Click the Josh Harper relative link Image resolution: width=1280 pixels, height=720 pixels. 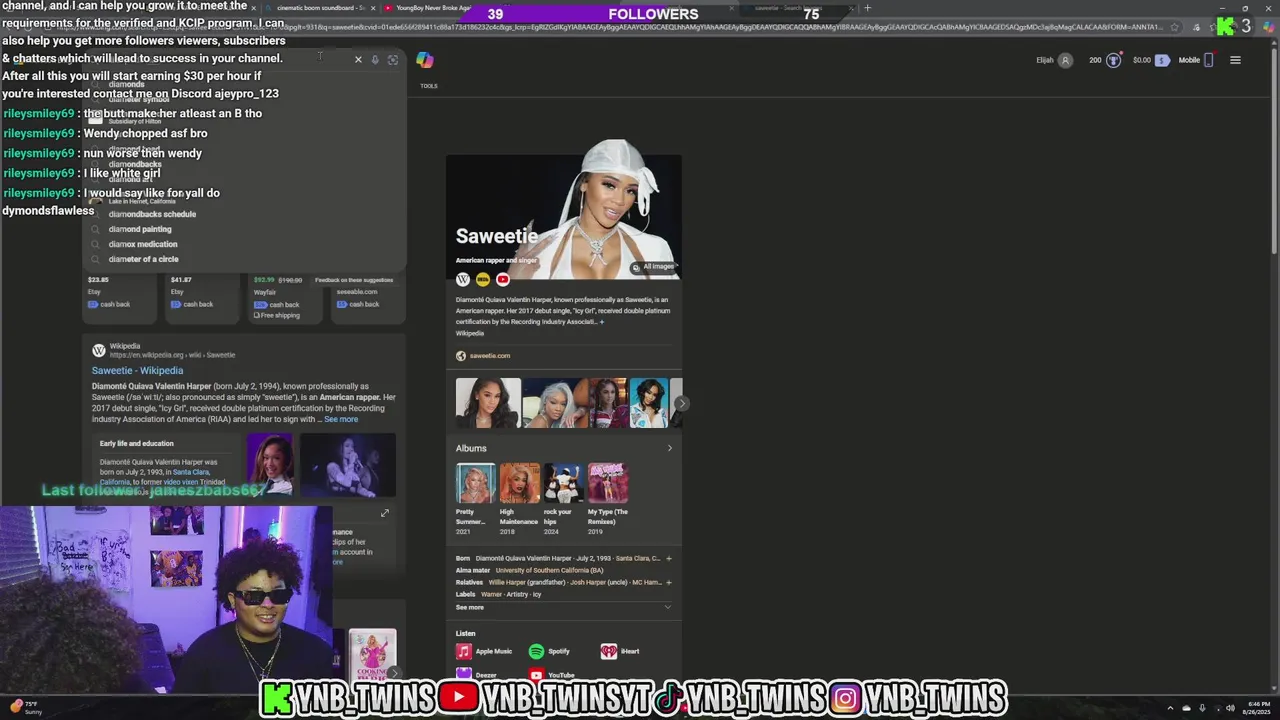[x=588, y=582]
